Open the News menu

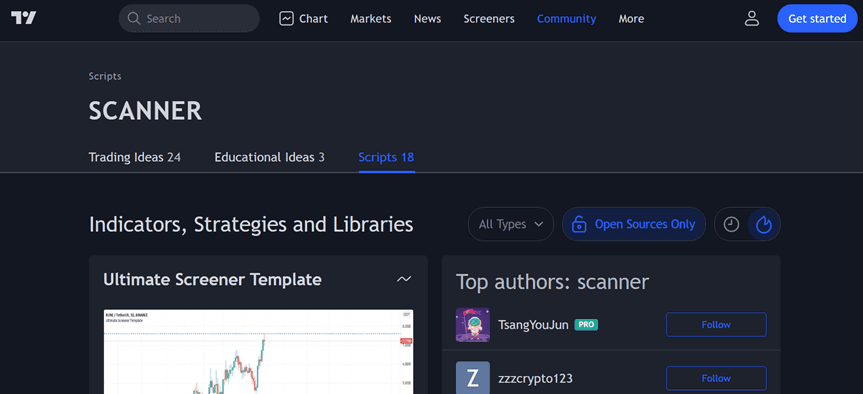click(x=428, y=19)
